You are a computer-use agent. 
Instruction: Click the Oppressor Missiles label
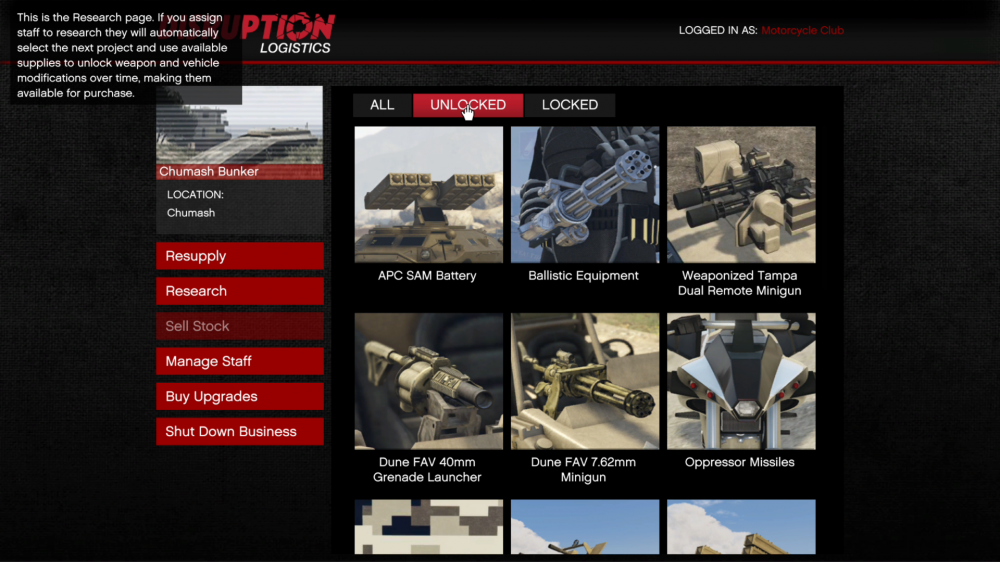pos(740,462)
